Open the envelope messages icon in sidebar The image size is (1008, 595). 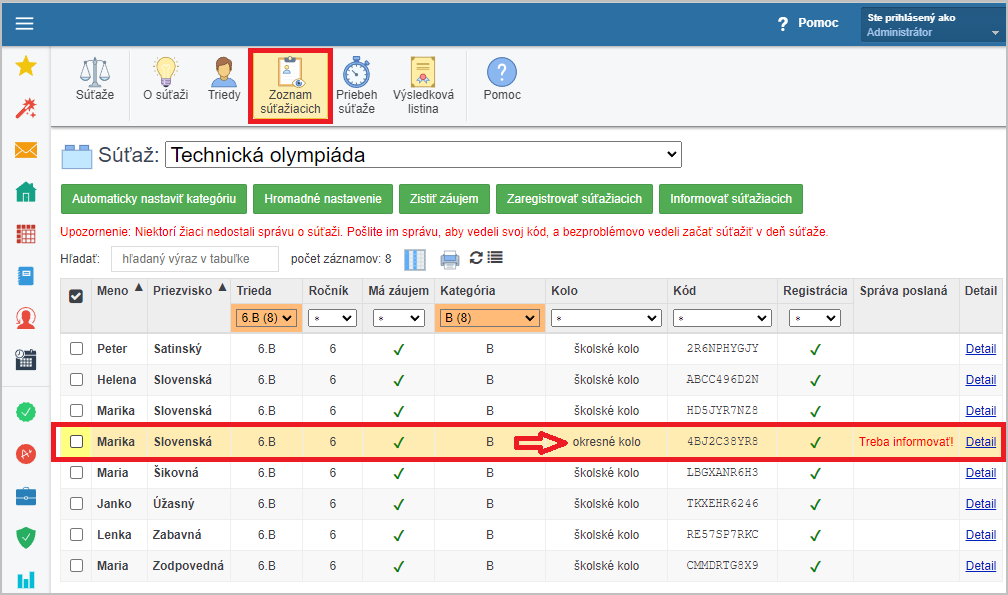point(26,150)
